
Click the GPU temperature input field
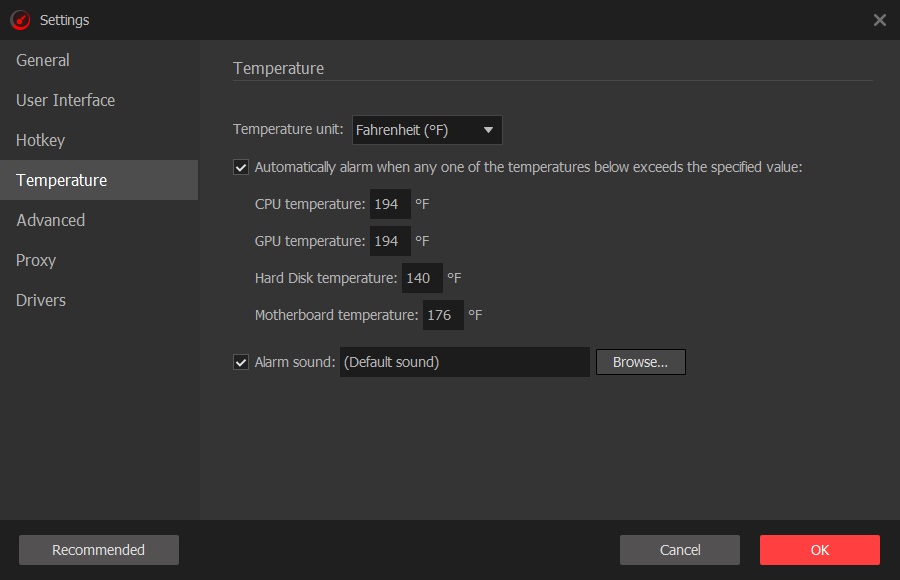pyautogui.click(x=390, y=240)
